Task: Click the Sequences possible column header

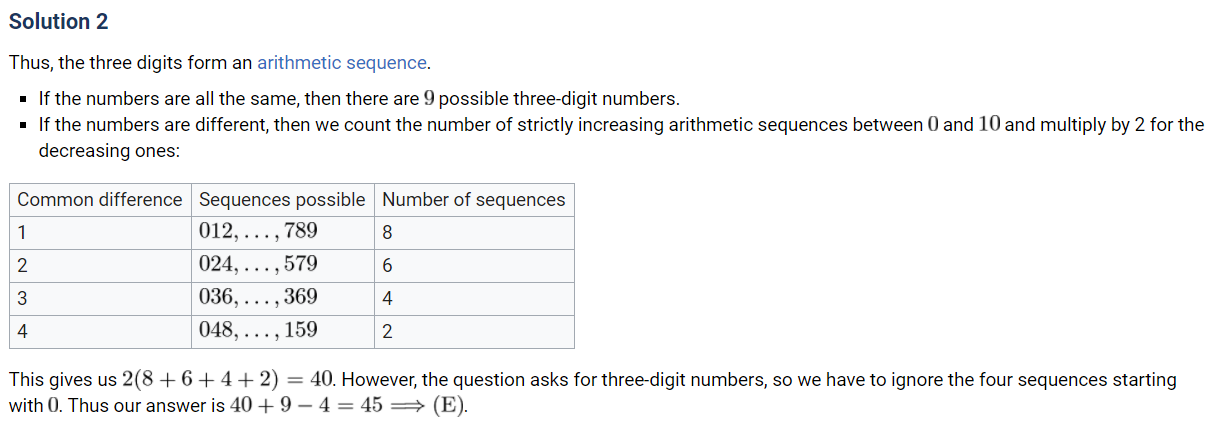Action: tap(282, 200)
